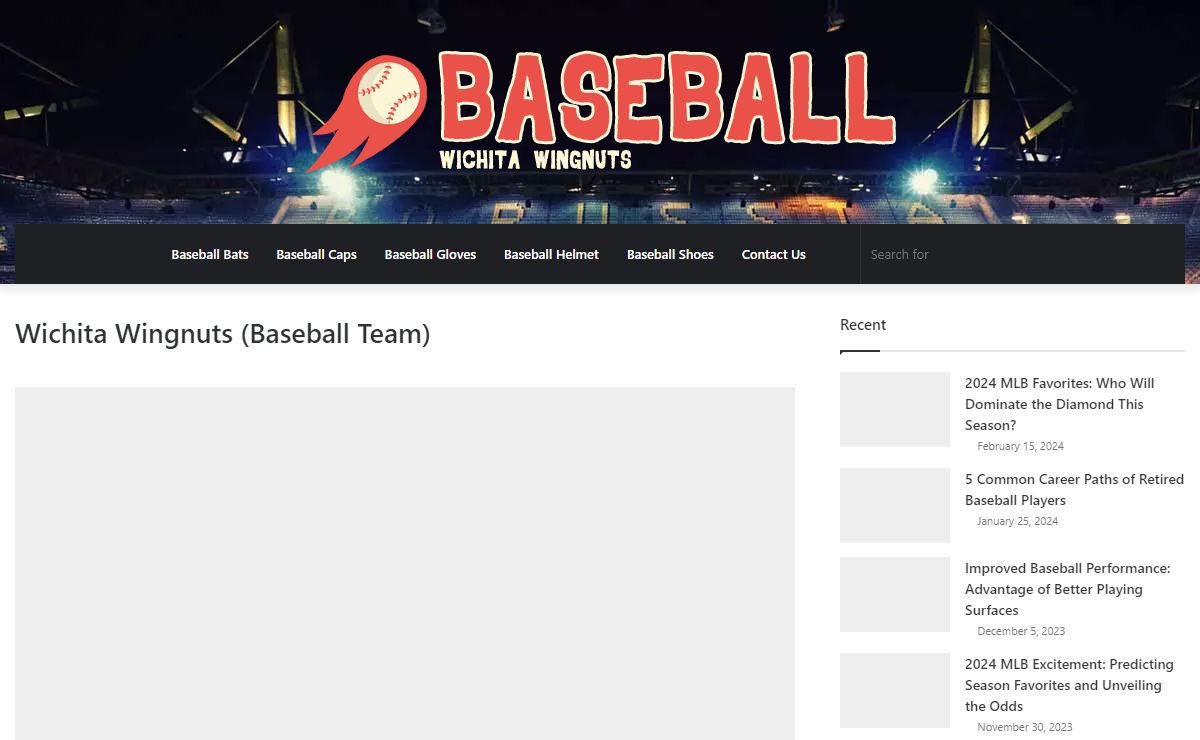Click thumbnail beside '2024 MLB Favorites'

[895, 409]
